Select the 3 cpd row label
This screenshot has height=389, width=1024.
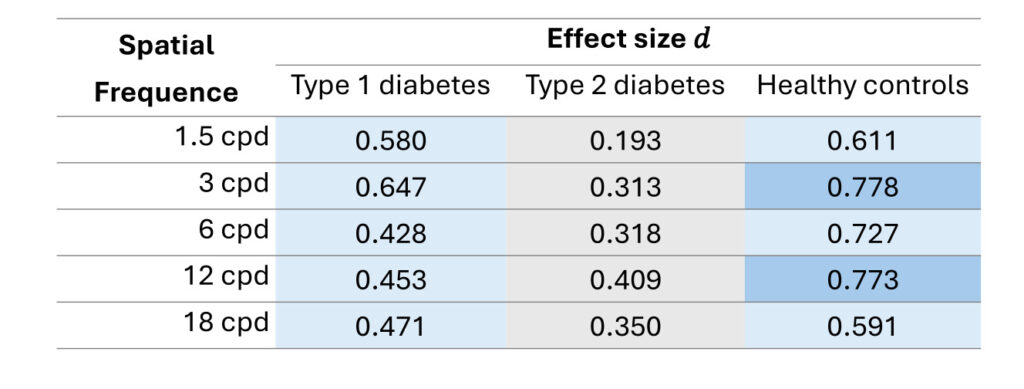234,184
